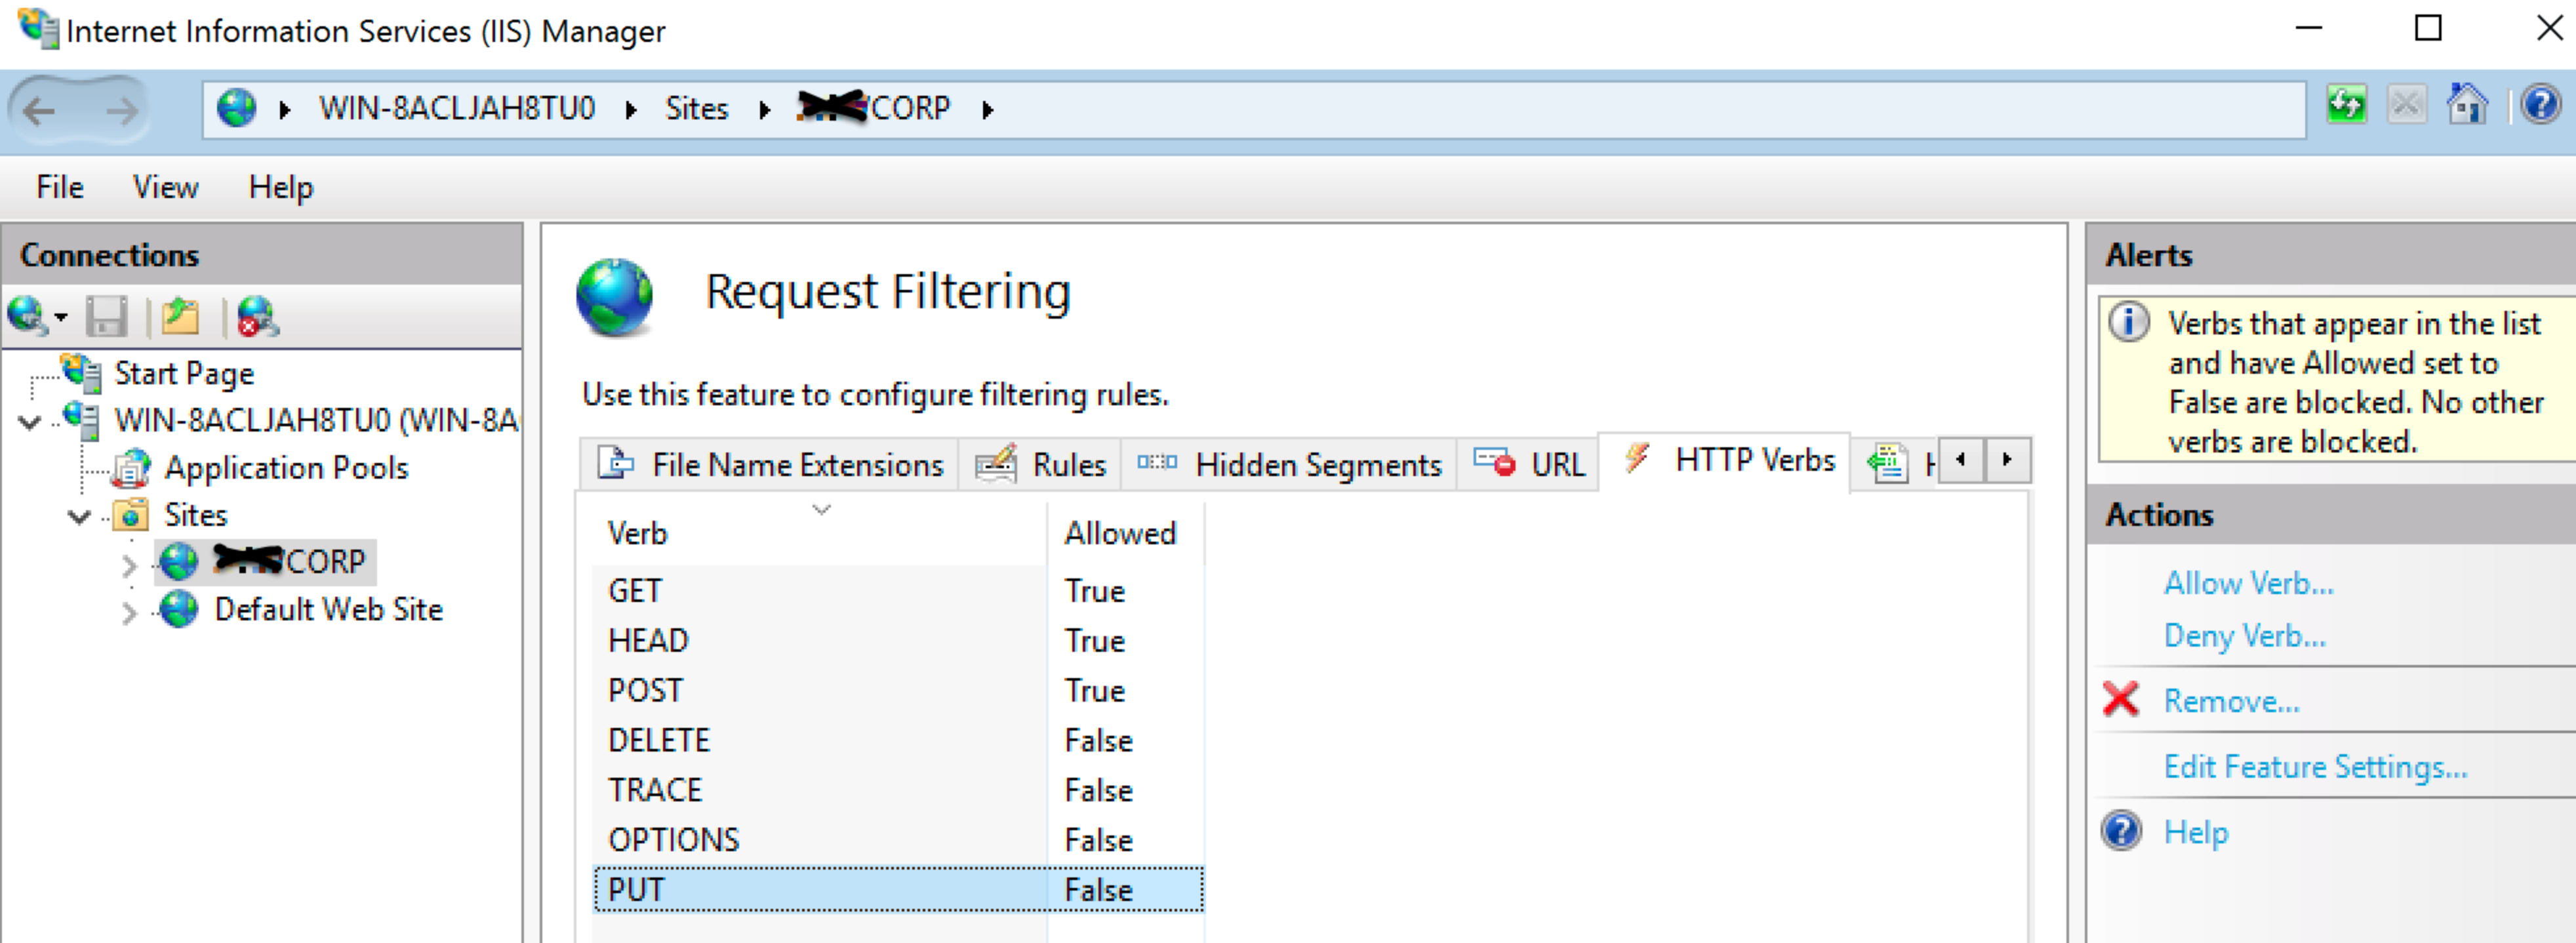Click the Delete Connection icon in Connections toolbar

257,318
